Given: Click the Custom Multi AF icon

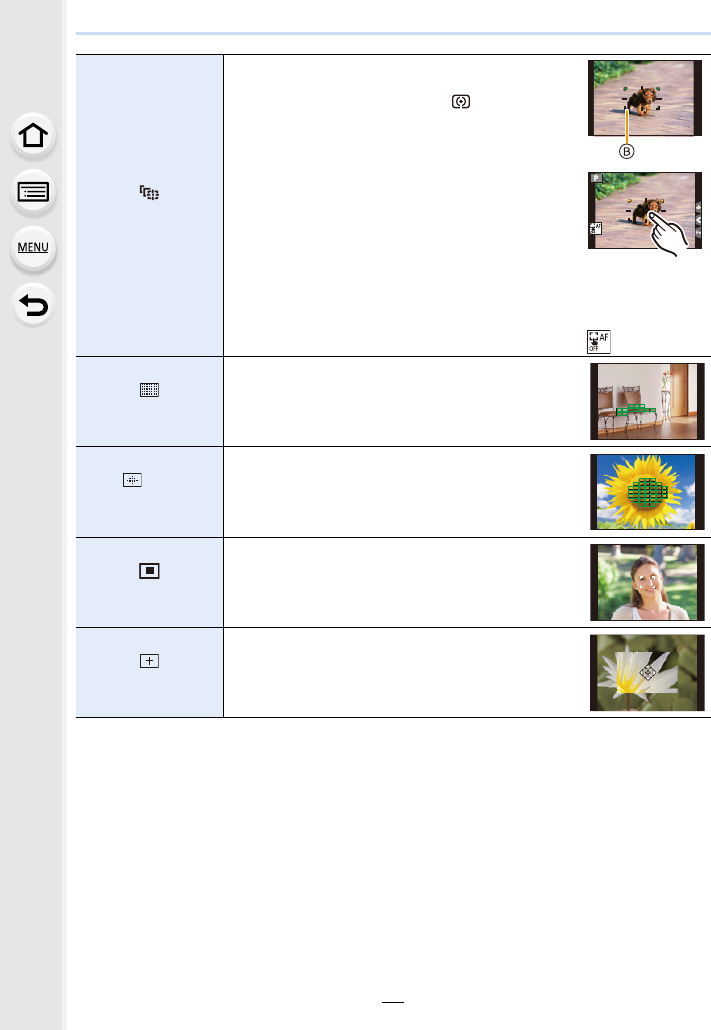Looking at the screenshot, I should 132,480.
